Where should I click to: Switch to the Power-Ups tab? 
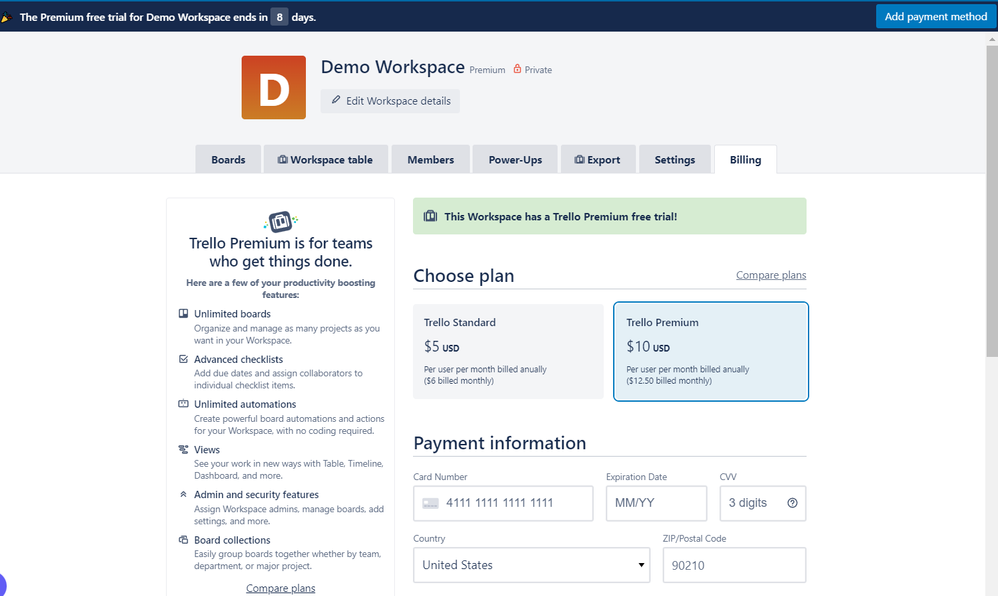514,159
